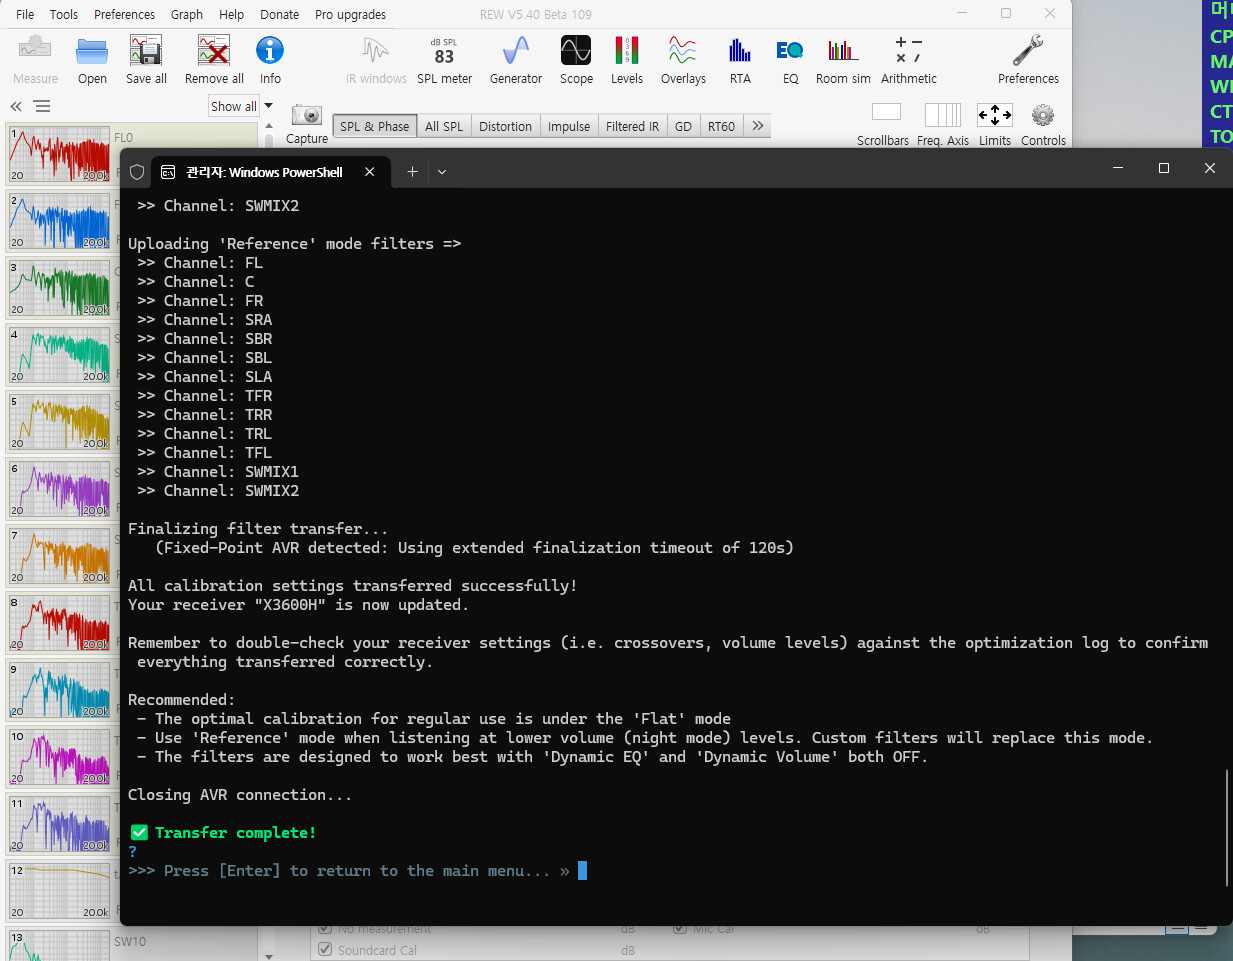Open the RTA analyzer
The height and width of the screenshot is (961, 1233).
[x=740, y=59]
